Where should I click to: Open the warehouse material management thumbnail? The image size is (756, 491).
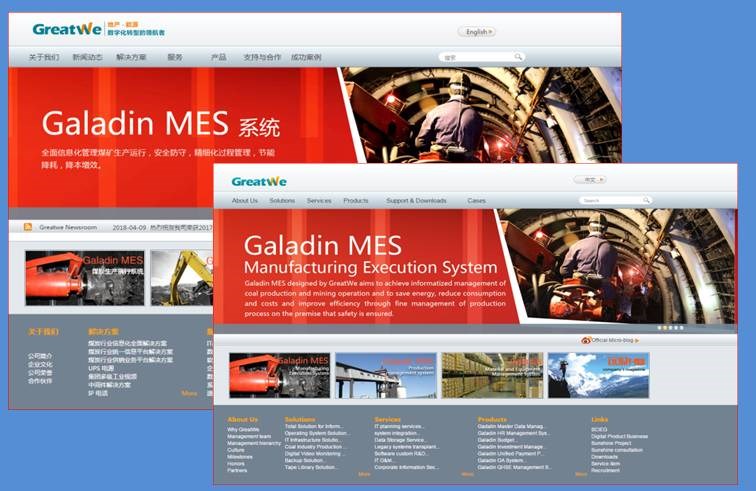point(492,375)
